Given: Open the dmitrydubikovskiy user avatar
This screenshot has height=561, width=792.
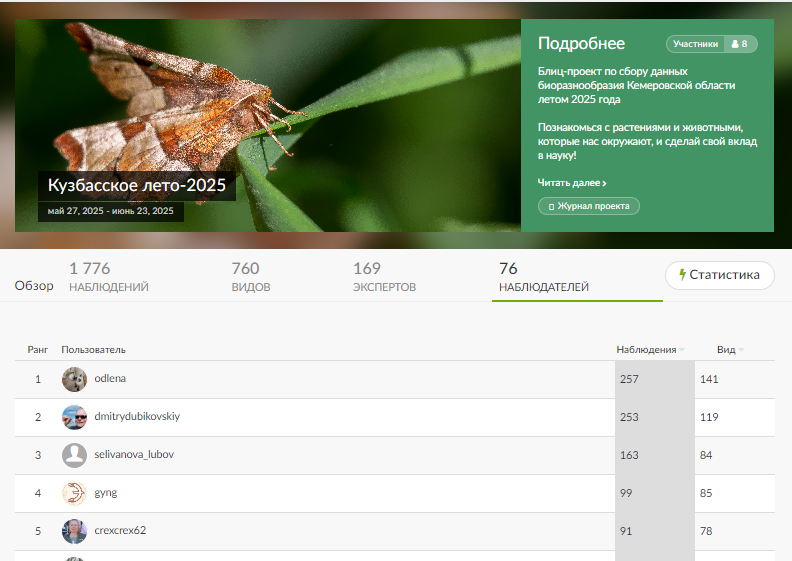Looking at the screenshot, I should (74, 417).
